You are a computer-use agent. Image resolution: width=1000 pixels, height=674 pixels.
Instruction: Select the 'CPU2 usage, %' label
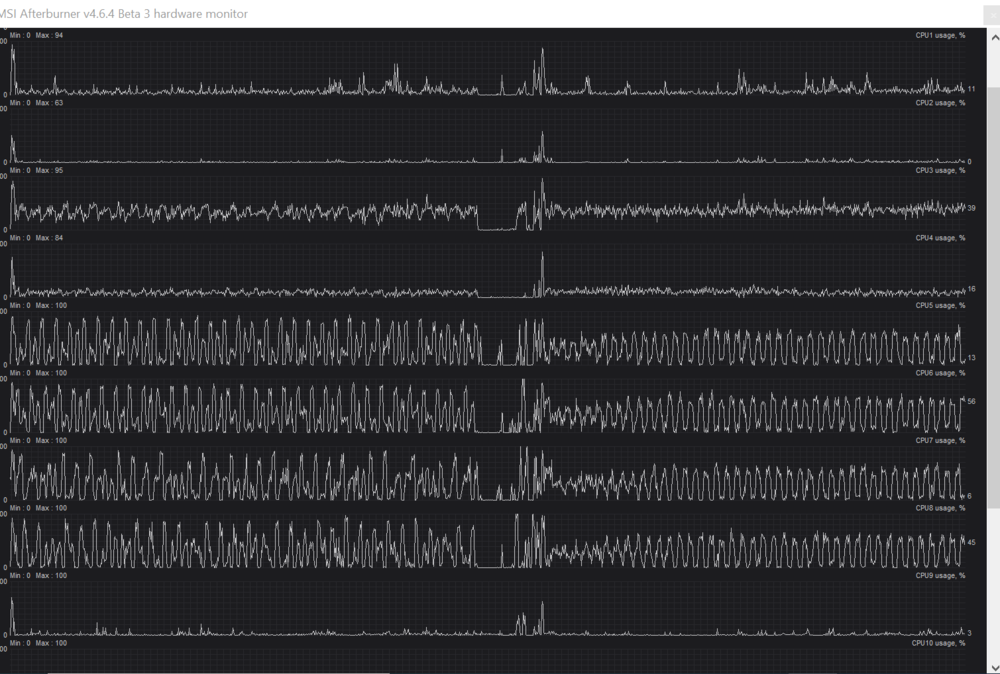940,103
